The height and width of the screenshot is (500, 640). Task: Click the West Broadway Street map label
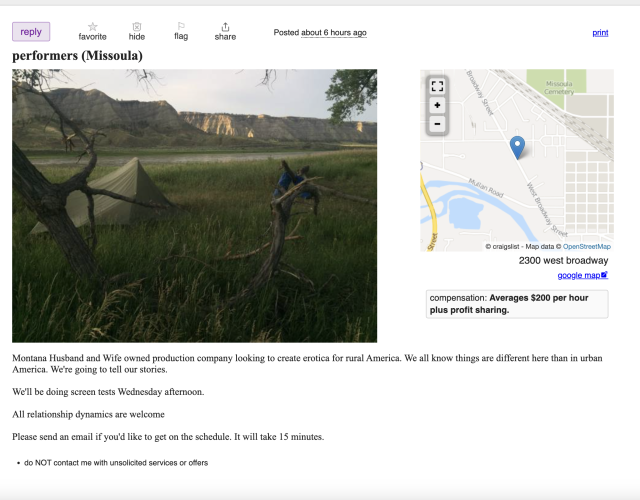coord(547,210)
